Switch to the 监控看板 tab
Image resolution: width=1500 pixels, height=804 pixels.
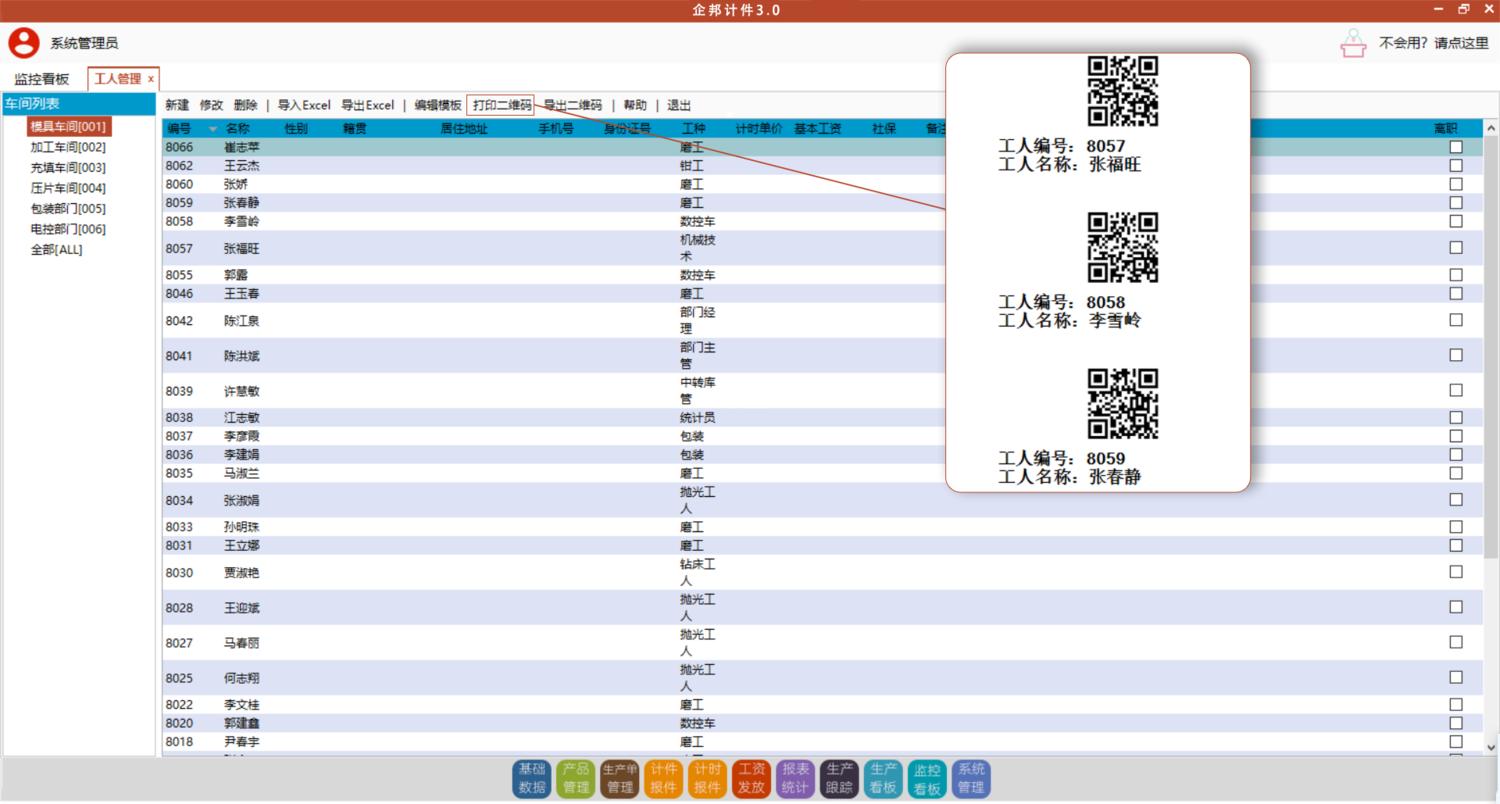click(42, 79)
